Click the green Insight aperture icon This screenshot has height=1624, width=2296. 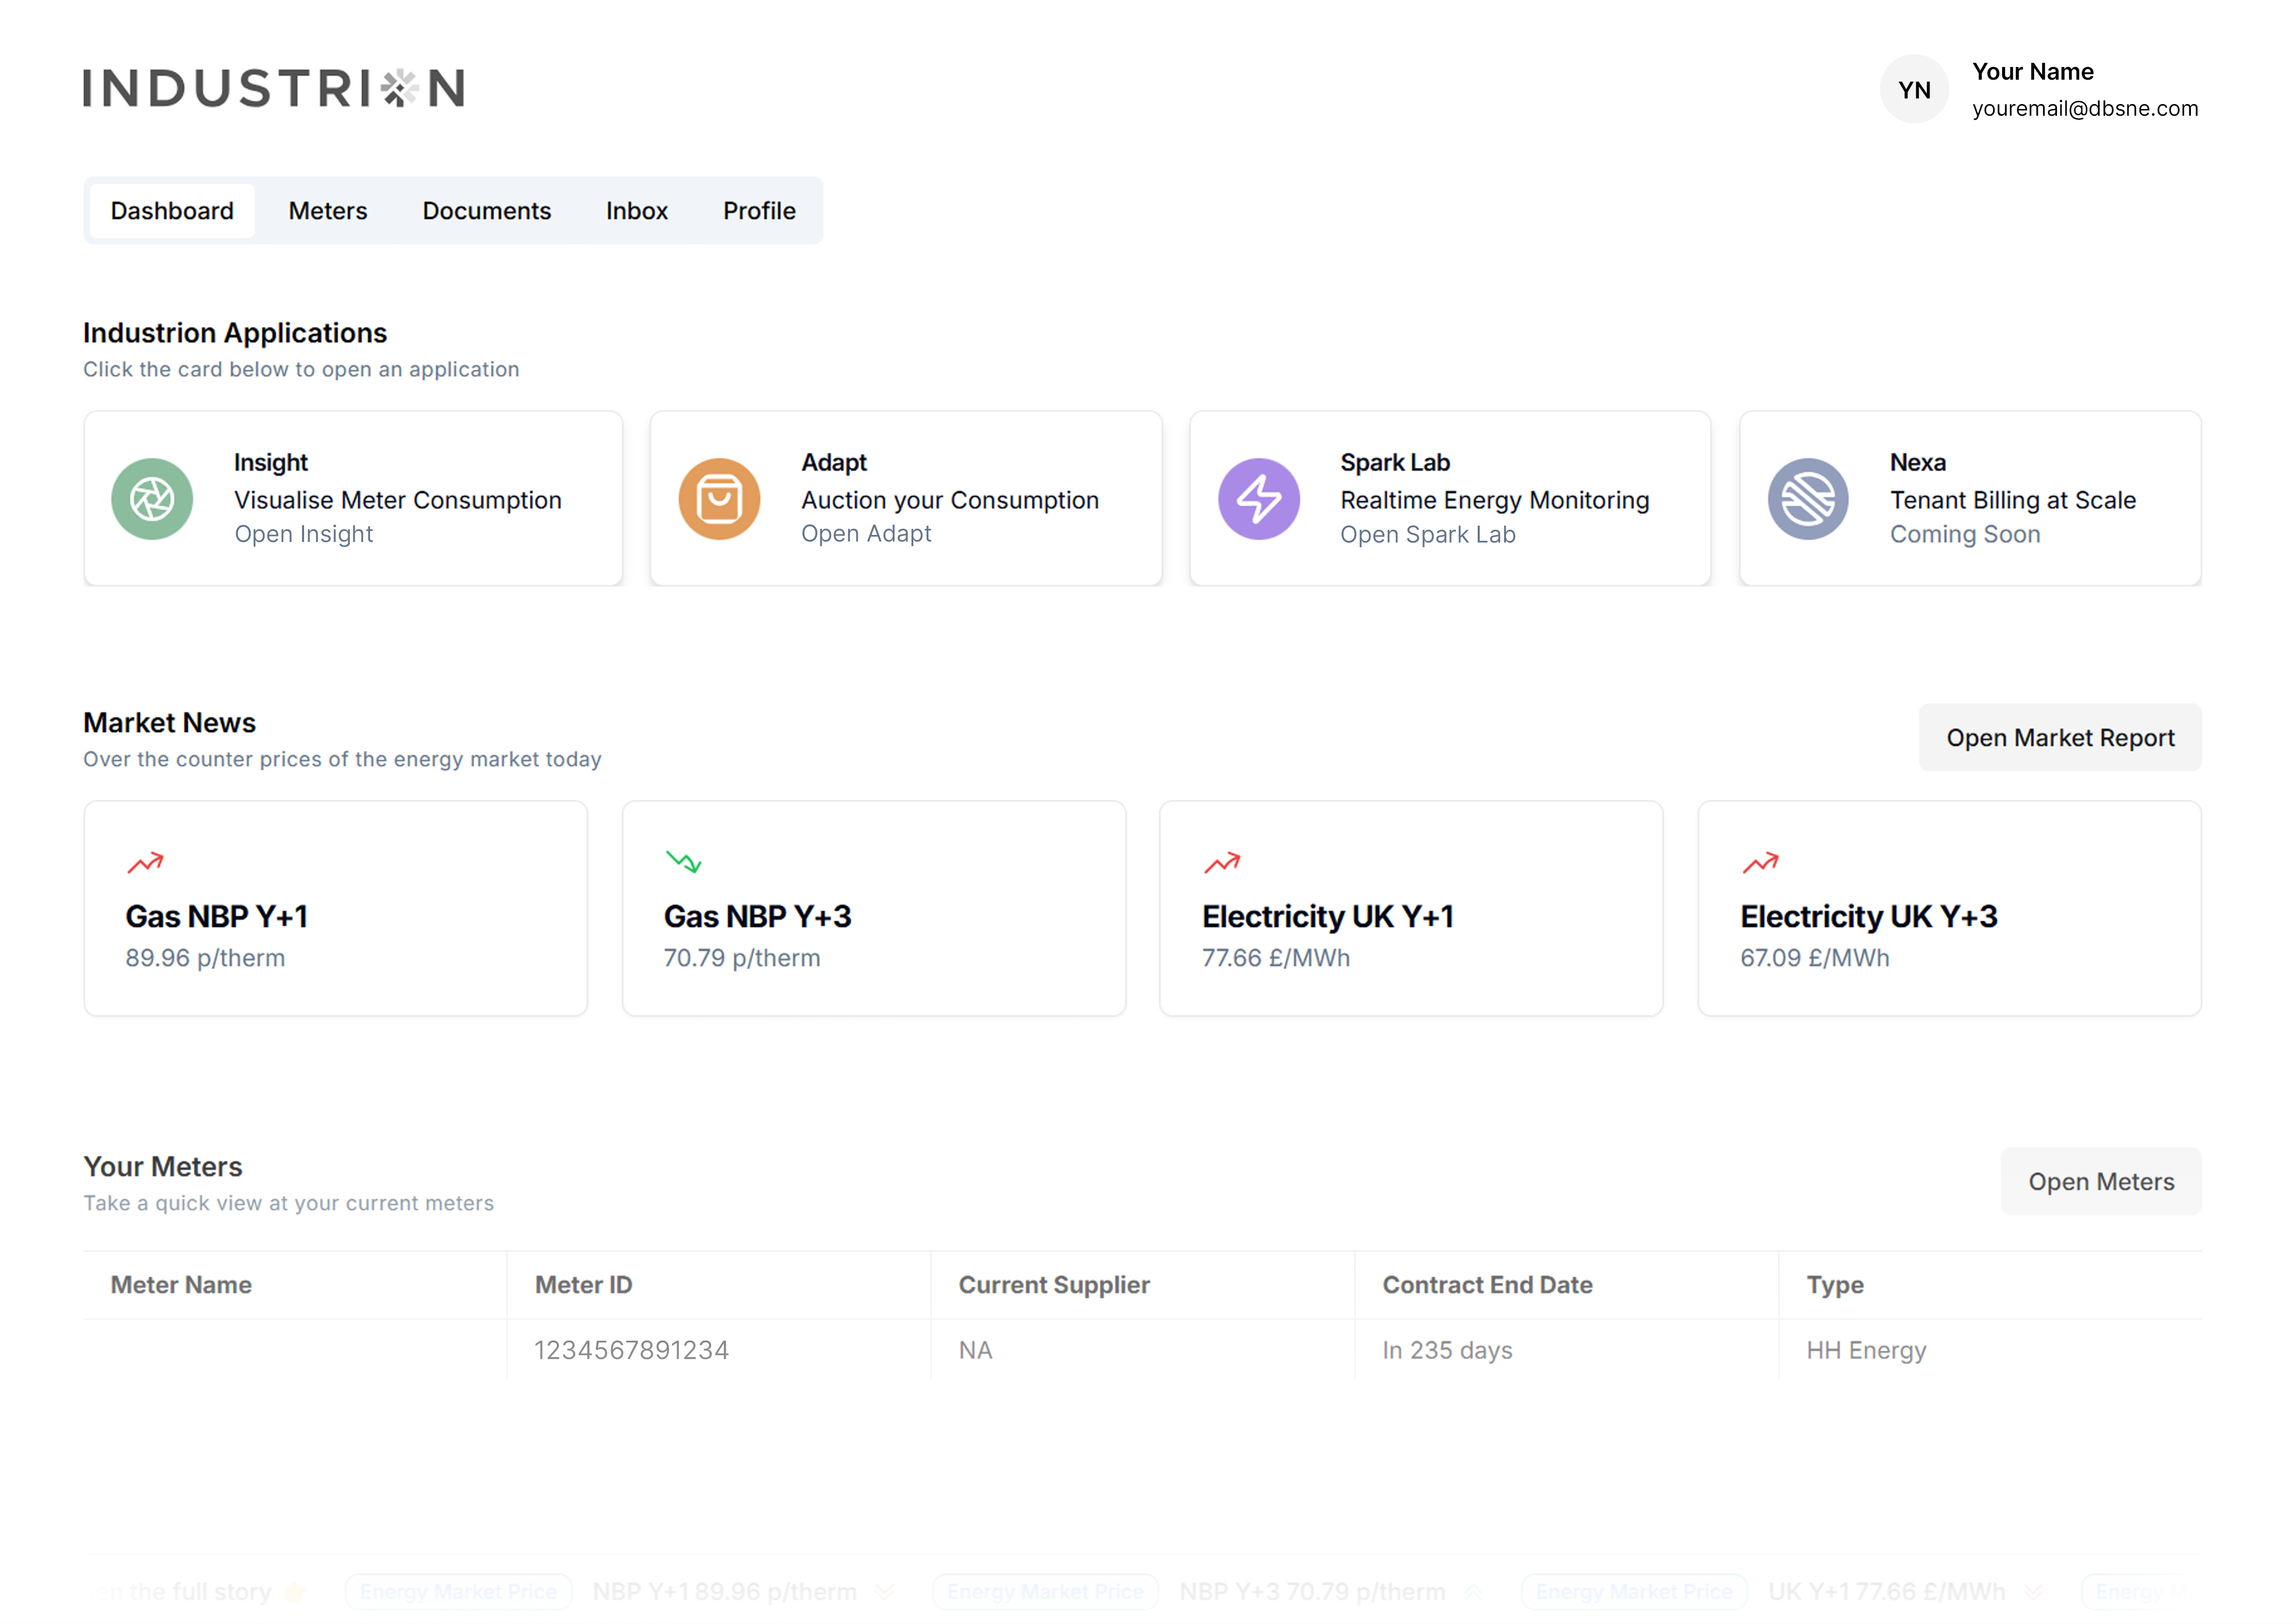(152, 499)
